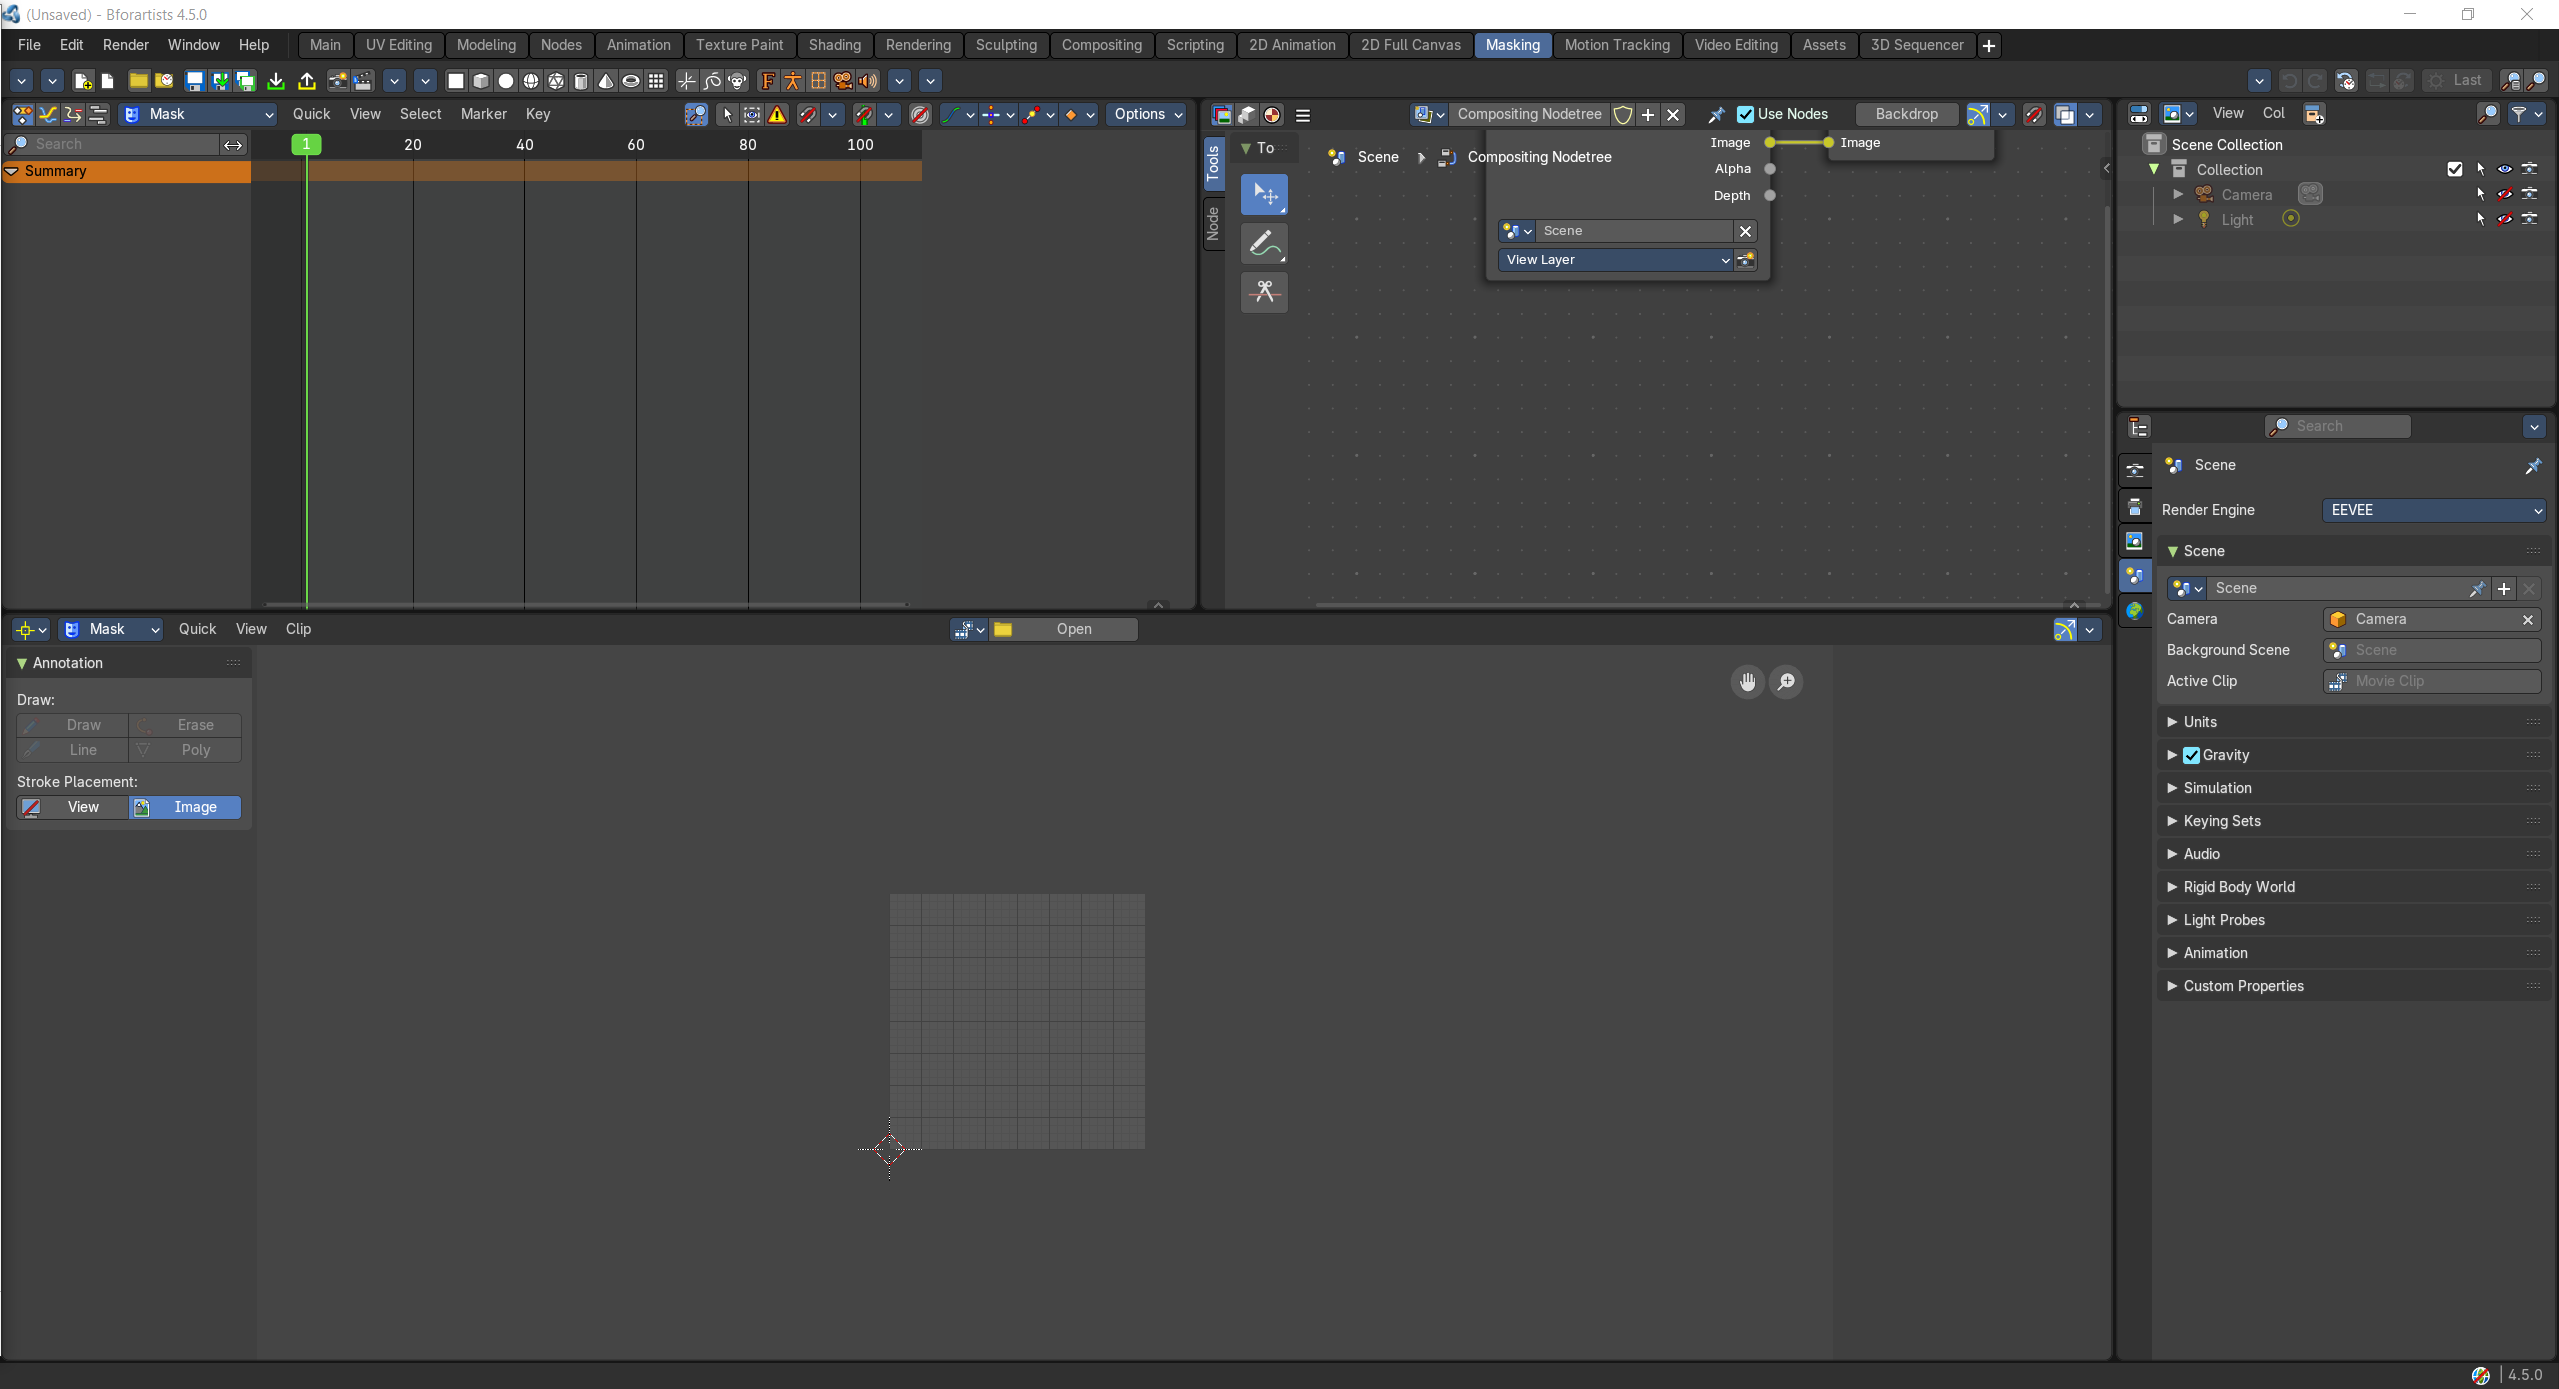Click the add cube mesh icon
Screen dimensions: 2559x1389
point(481,81)
